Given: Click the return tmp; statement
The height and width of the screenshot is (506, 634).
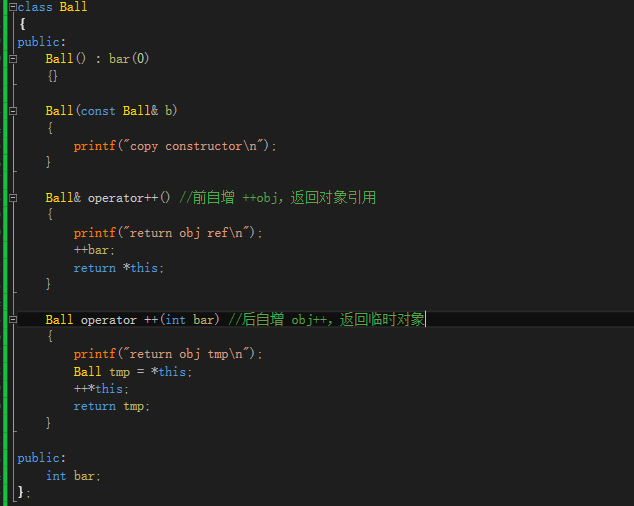Looking at the screenshot, I should (x=111, y=406).
